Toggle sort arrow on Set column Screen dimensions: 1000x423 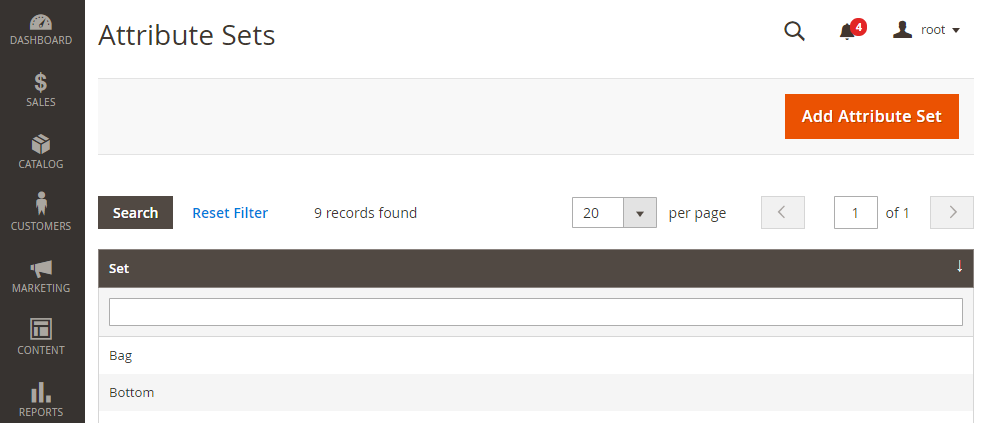[959, 267]
